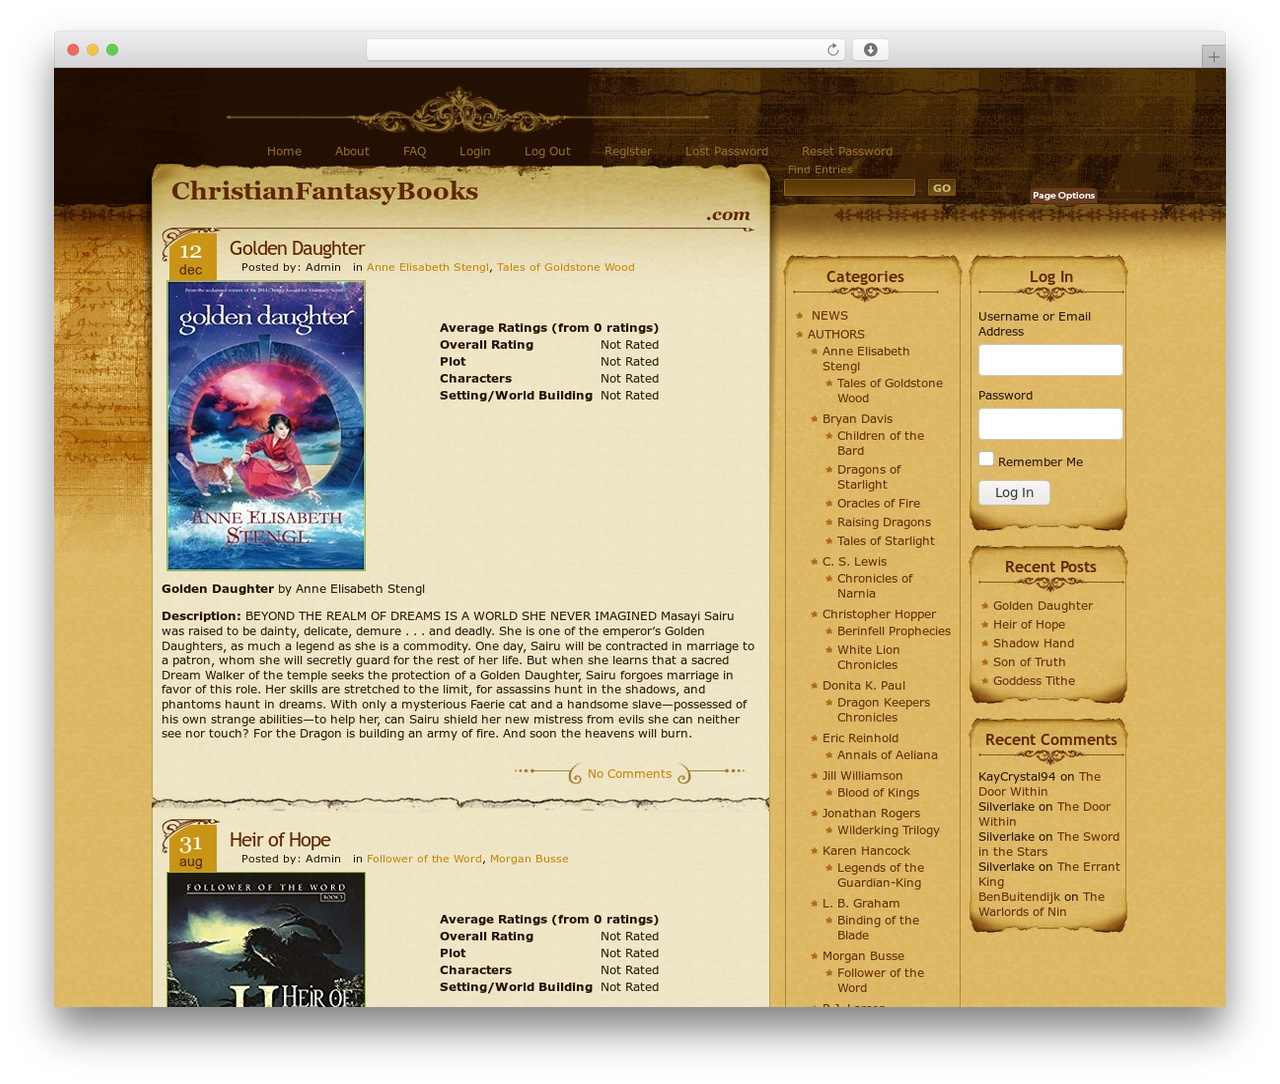Screen dimensions: 1280x1084
Task: Open the About page from the menu
Action: coord(352,151)
